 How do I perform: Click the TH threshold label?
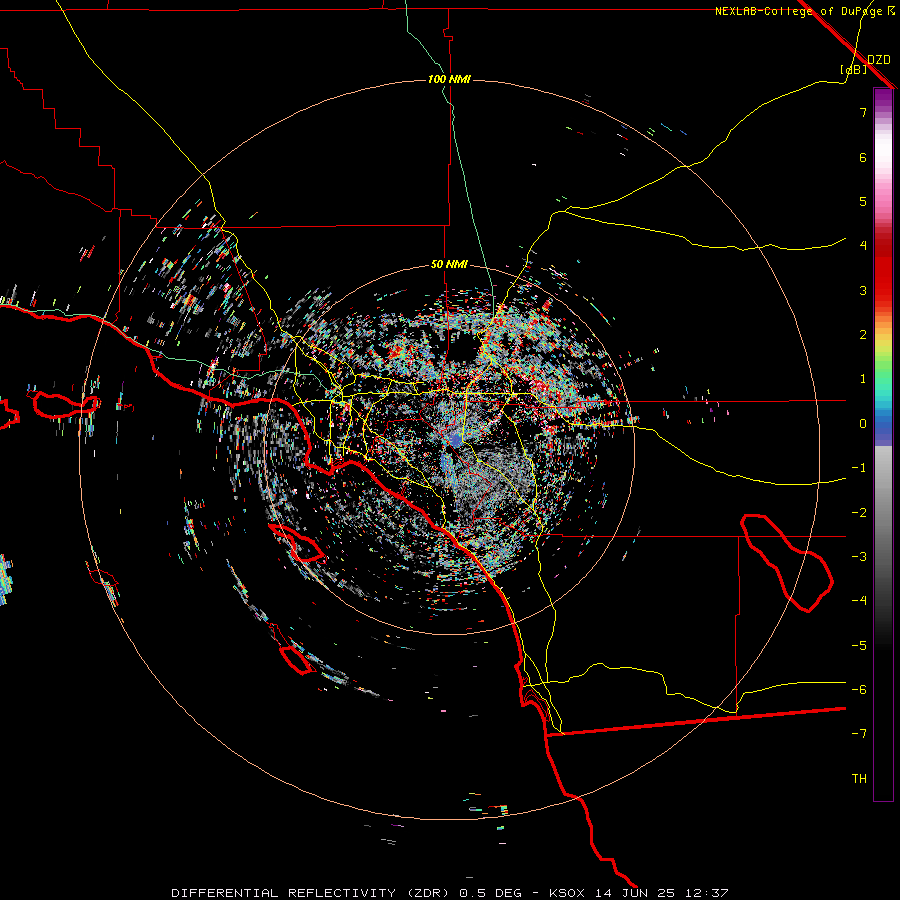click(859, 779)
